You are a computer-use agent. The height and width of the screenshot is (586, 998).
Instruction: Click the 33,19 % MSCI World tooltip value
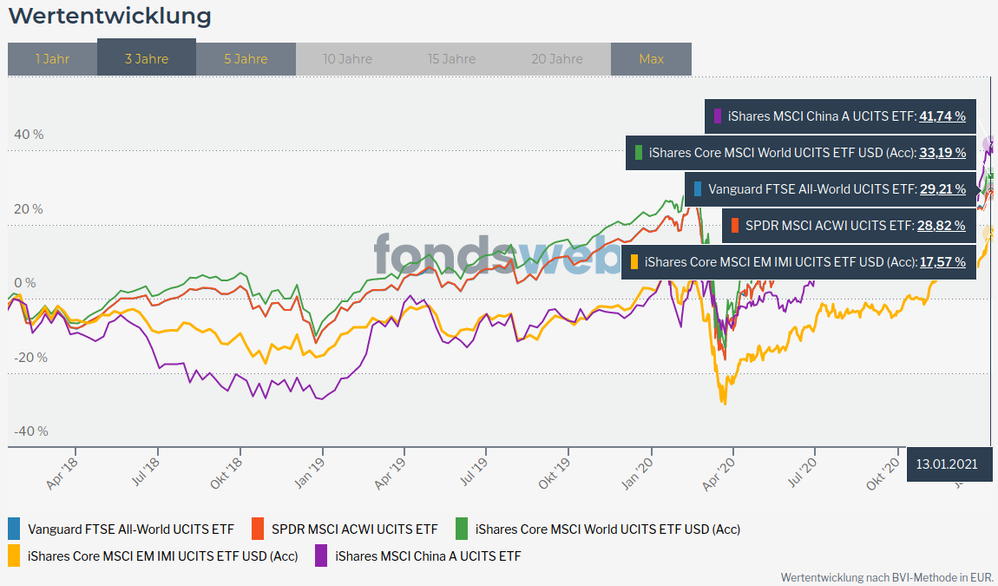[942, 153]
